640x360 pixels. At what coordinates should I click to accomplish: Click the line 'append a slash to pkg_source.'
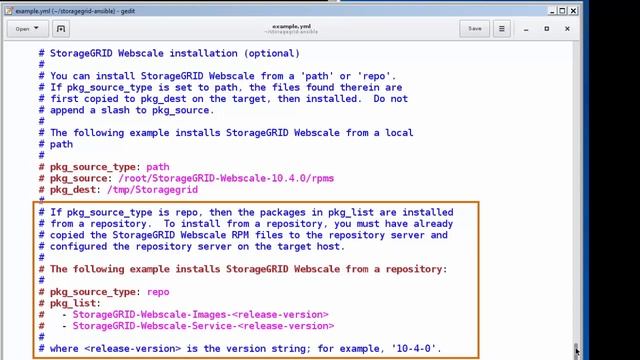pyautogui.click(x=127, y=110)
